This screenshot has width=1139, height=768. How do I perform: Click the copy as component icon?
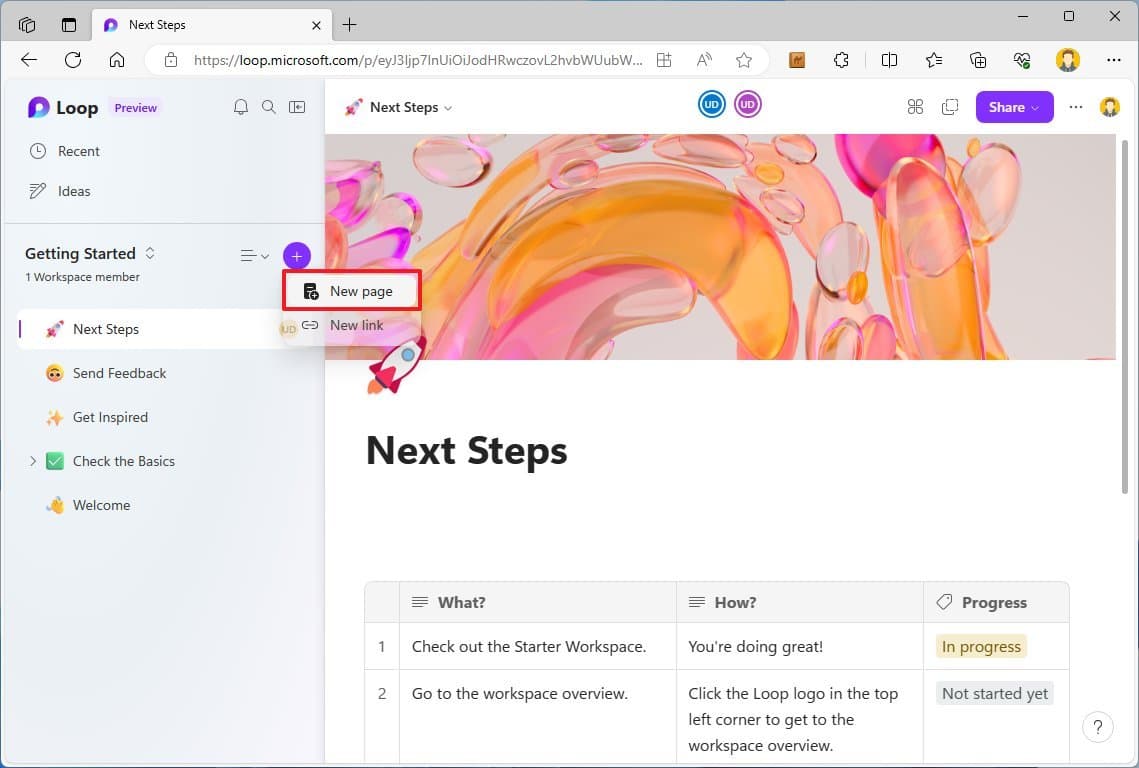pos(949,107)
